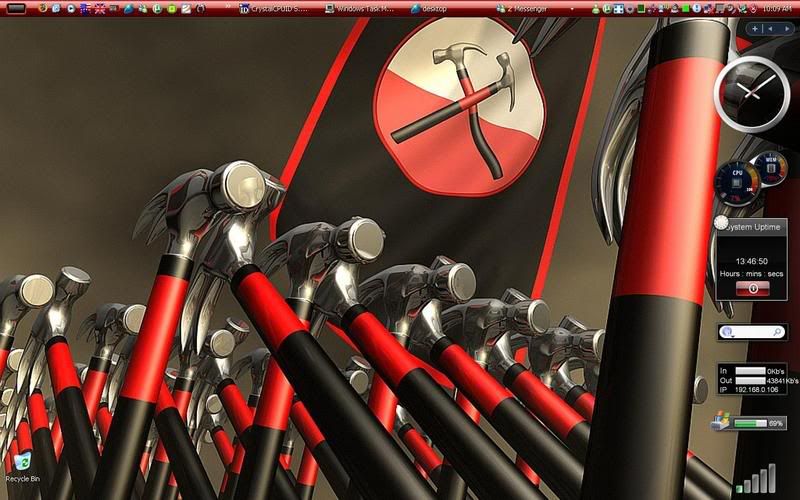Image resolution: width=800 pixels, height=500 pixels.
Task: Click the sidebar add gadget plus button
Action: pos(755,29)
